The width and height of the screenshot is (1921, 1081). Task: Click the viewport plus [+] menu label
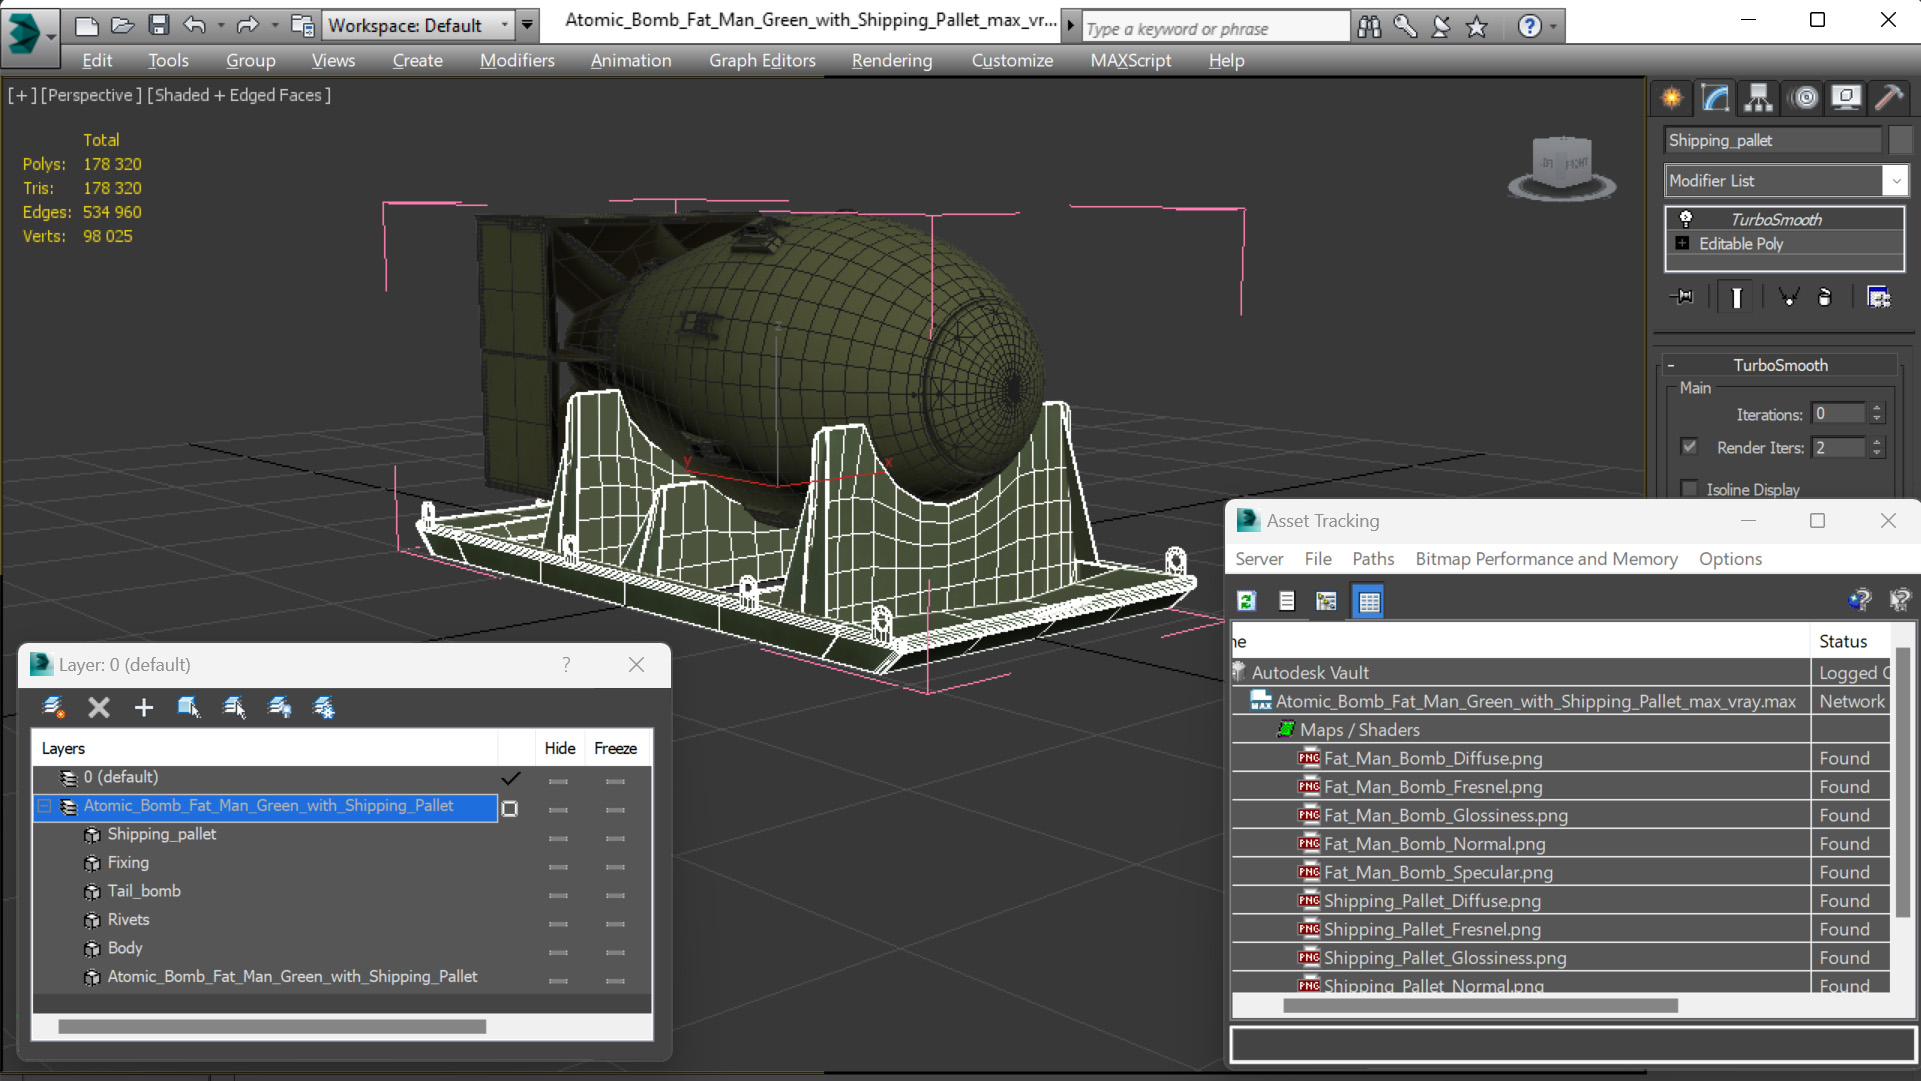point(22,95)
